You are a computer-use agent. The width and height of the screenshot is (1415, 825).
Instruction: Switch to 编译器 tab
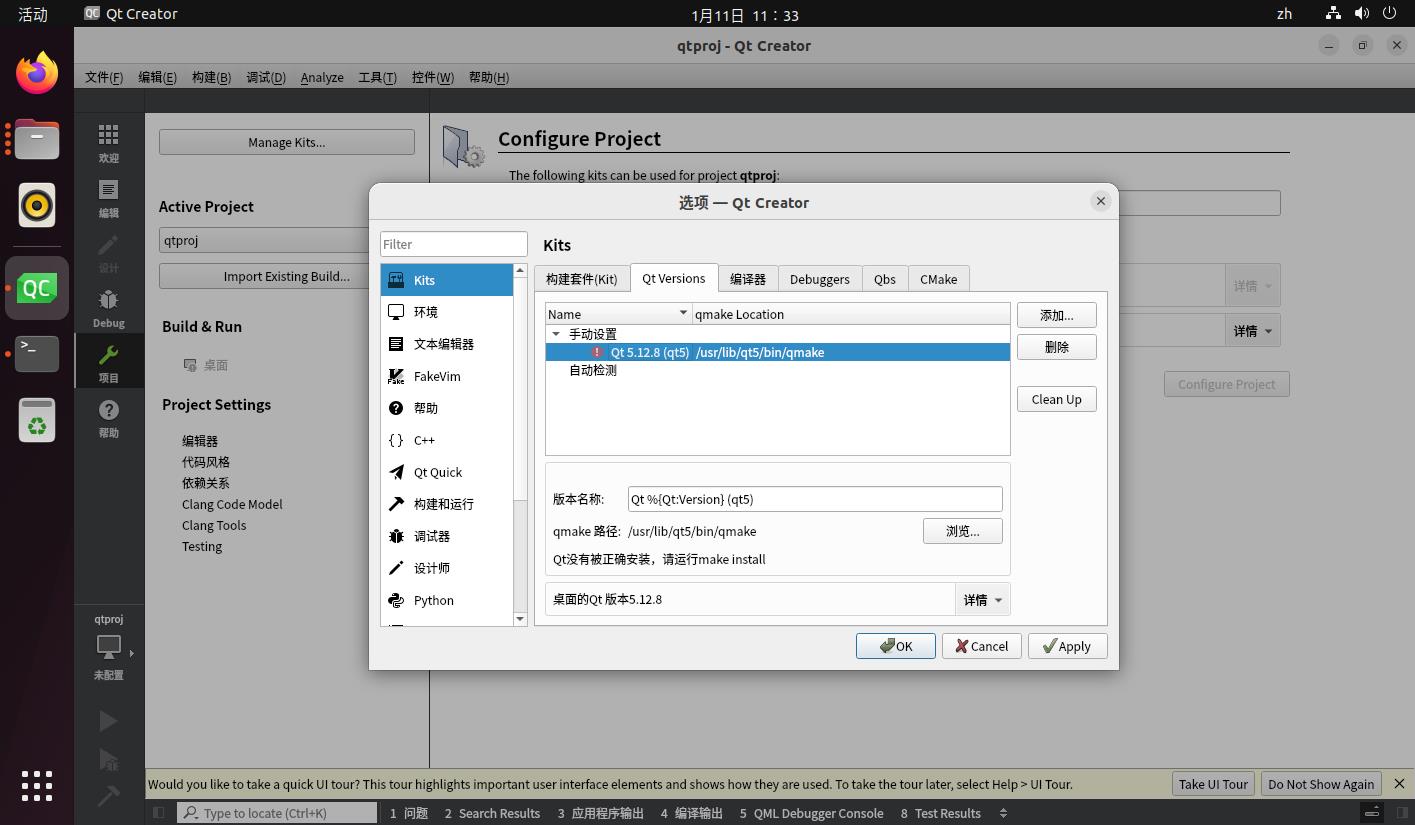coord(748,279)
